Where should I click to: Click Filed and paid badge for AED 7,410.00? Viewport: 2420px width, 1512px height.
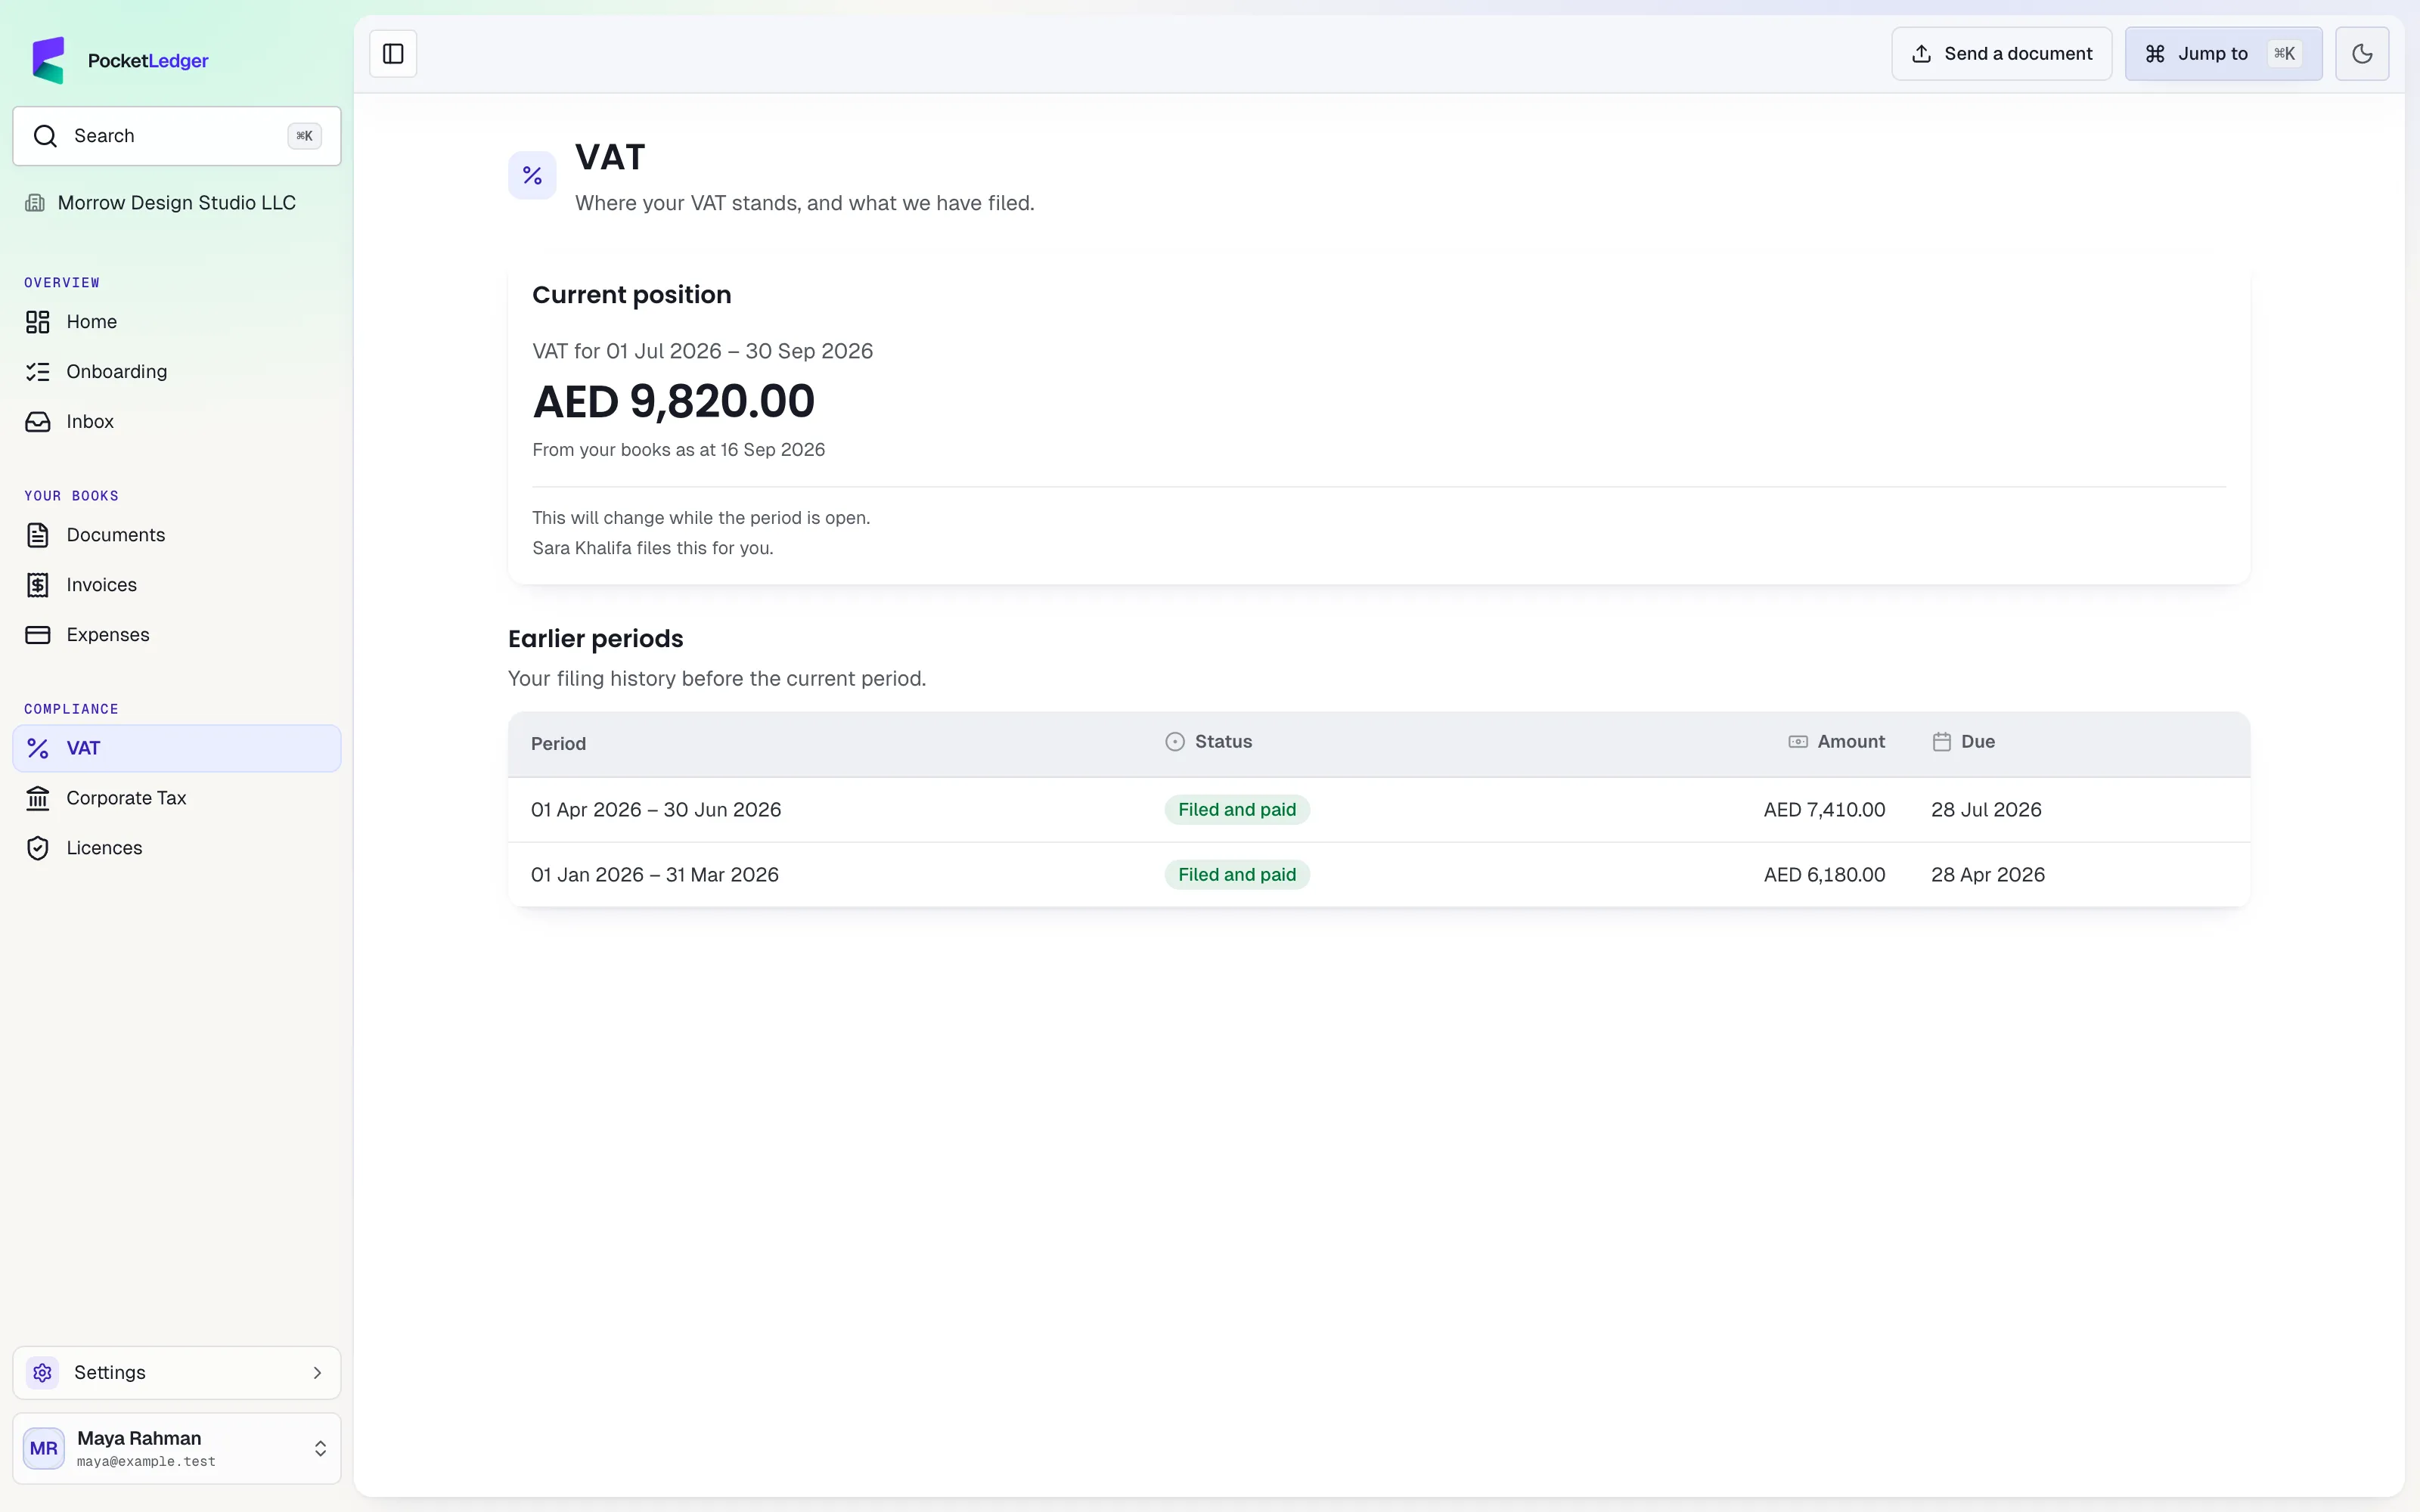point(1237,810)
